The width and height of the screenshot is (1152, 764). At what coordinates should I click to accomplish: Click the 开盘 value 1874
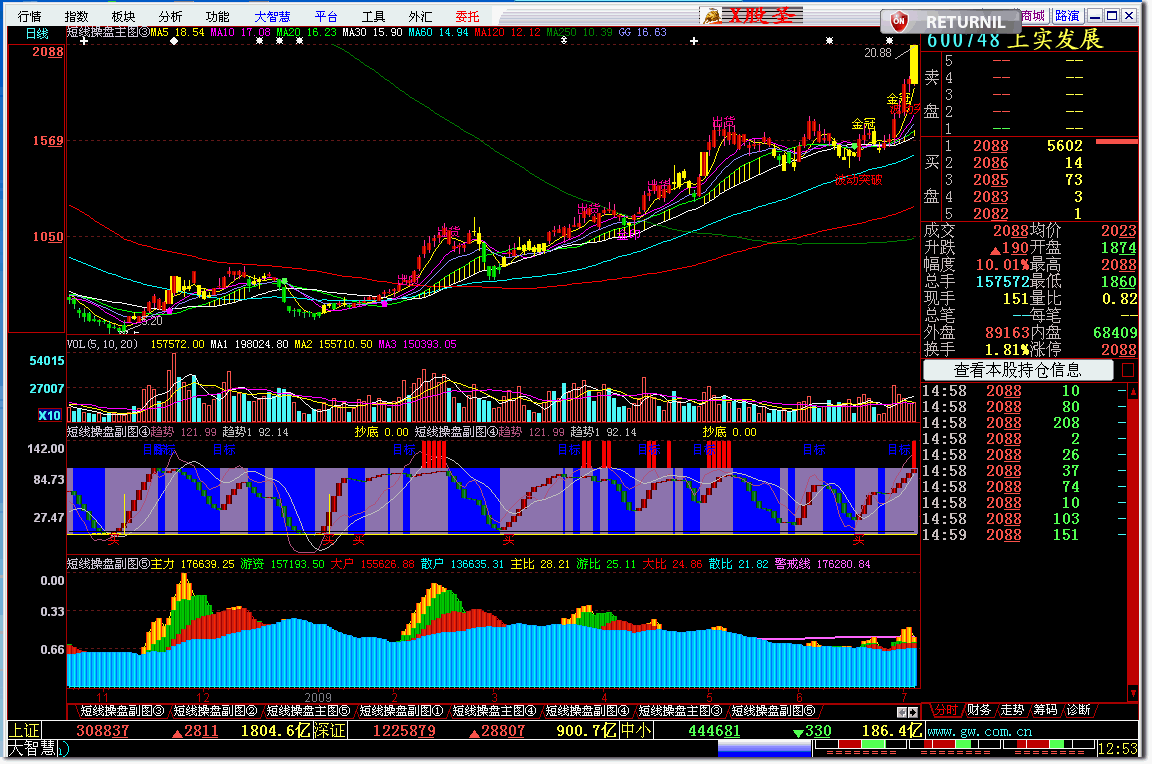(1118, 248)
